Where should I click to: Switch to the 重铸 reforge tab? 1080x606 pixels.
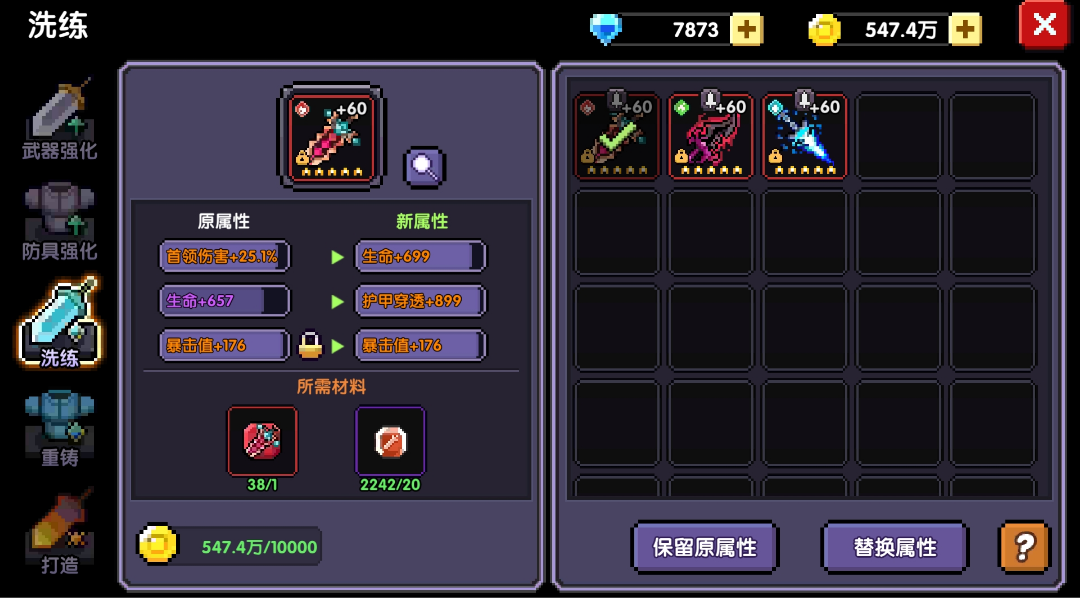59,428
